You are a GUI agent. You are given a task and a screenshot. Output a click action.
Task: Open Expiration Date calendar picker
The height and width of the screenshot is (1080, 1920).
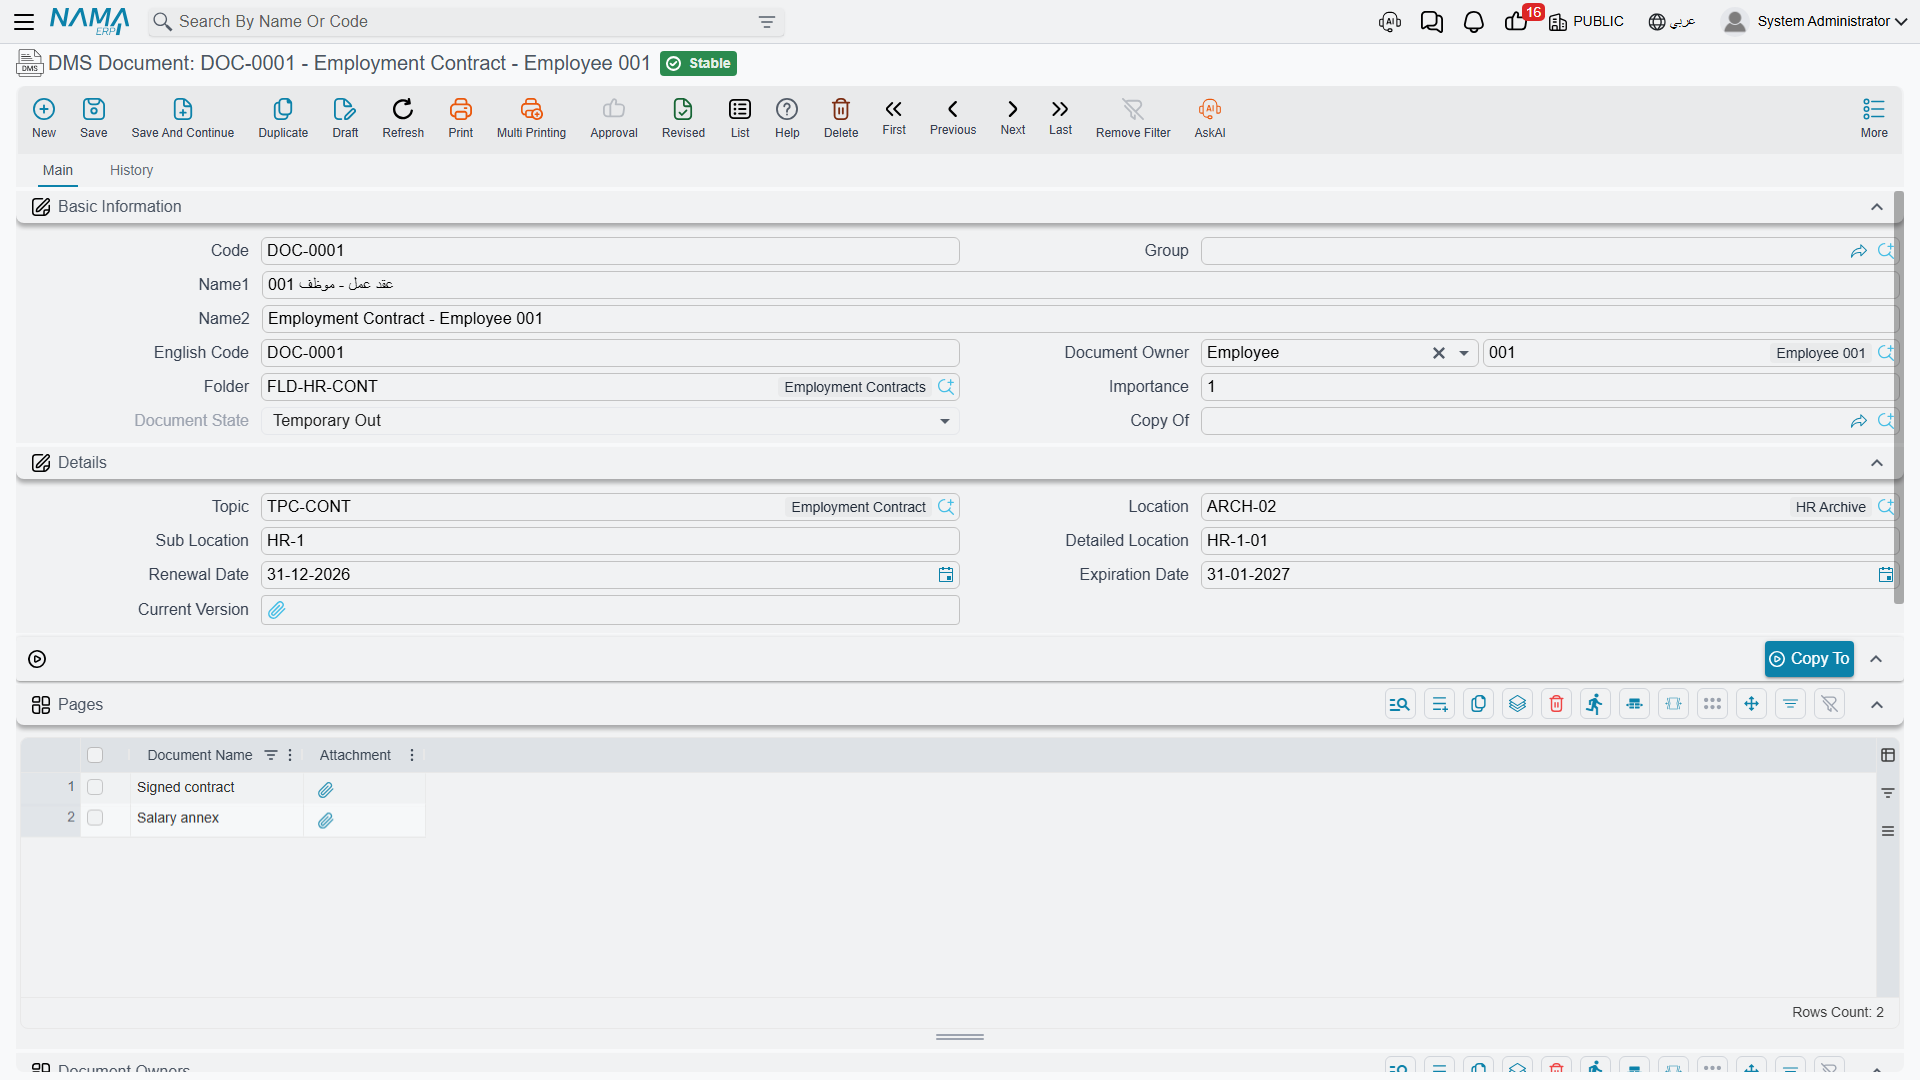coord(1886,575)
